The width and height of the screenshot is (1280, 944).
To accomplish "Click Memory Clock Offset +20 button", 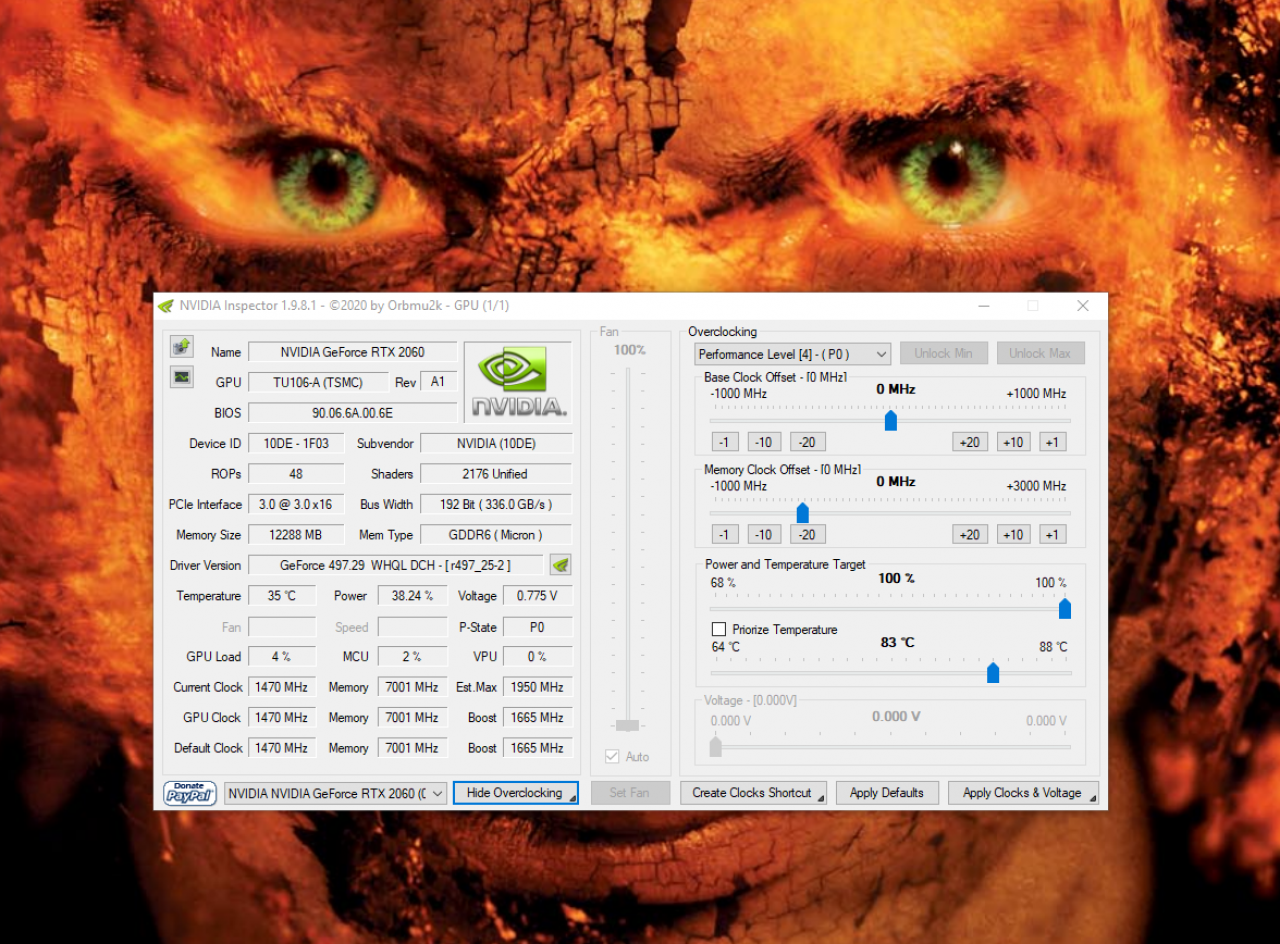I will pyautogui.click(x=969, y=534).
